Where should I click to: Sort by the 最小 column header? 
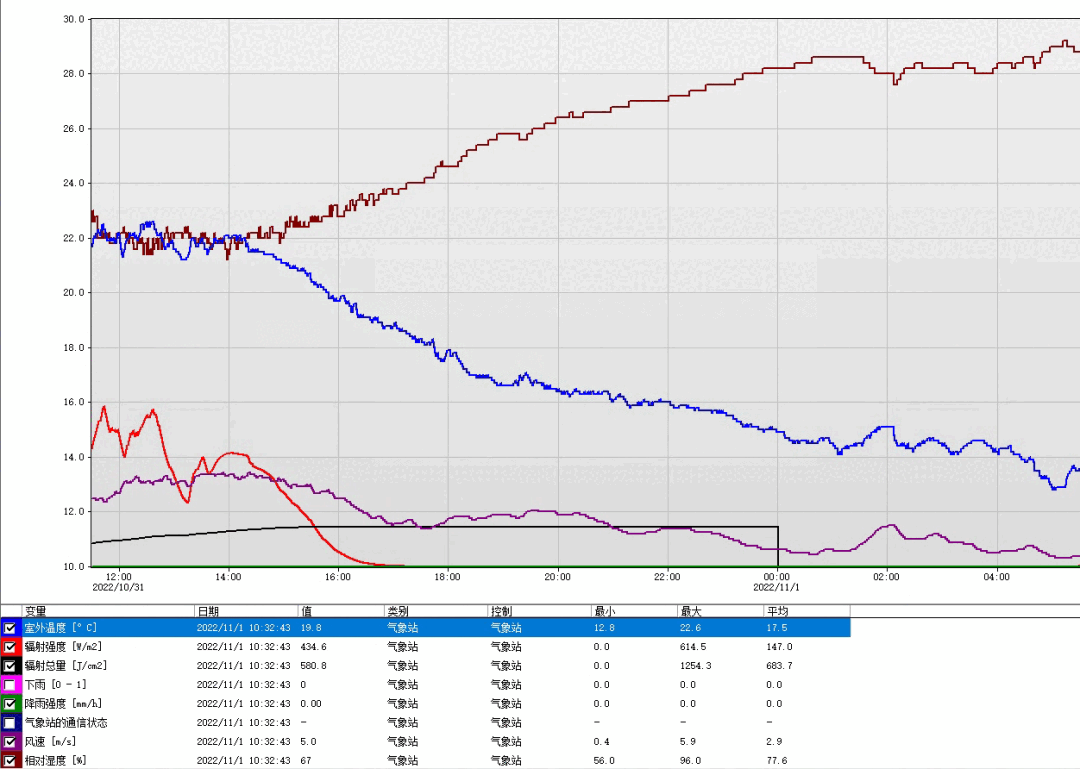pos(632,610)
